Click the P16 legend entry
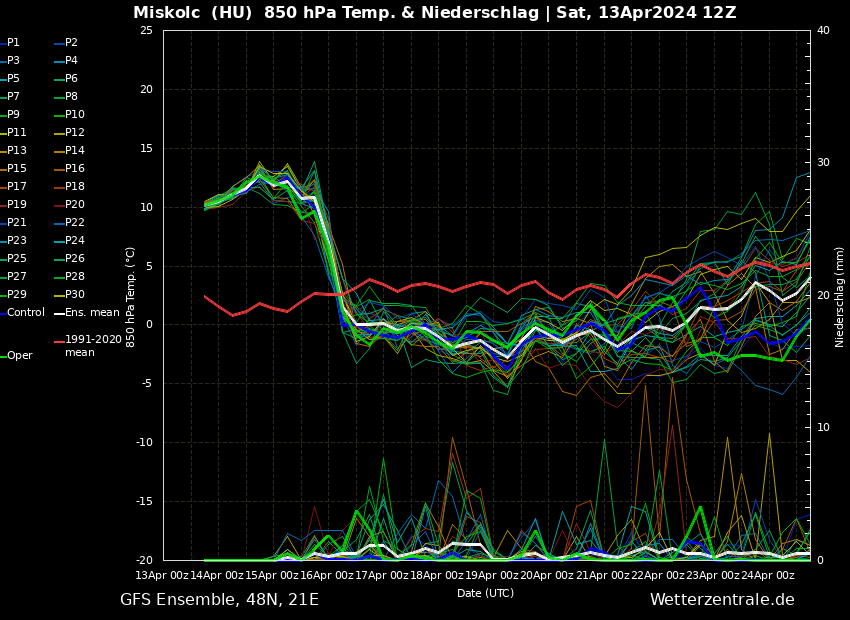 (74, 169)
